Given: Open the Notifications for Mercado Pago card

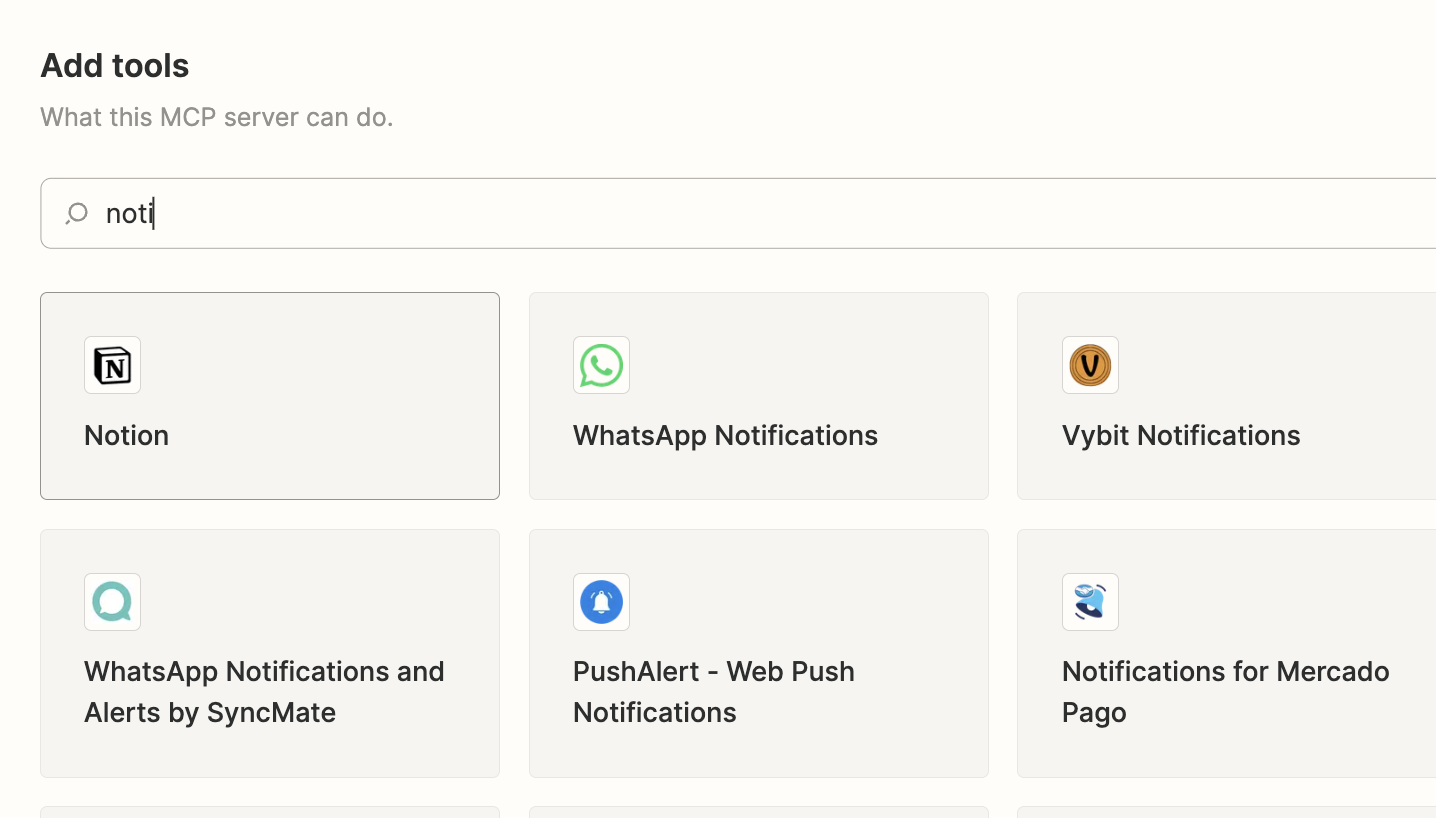Looking at the screenshot, I should (1227, 653).
